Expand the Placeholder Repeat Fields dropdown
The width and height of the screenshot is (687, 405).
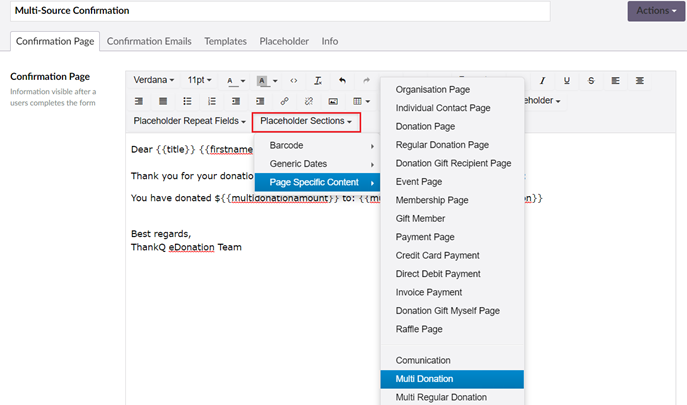[x=189, y=122]
